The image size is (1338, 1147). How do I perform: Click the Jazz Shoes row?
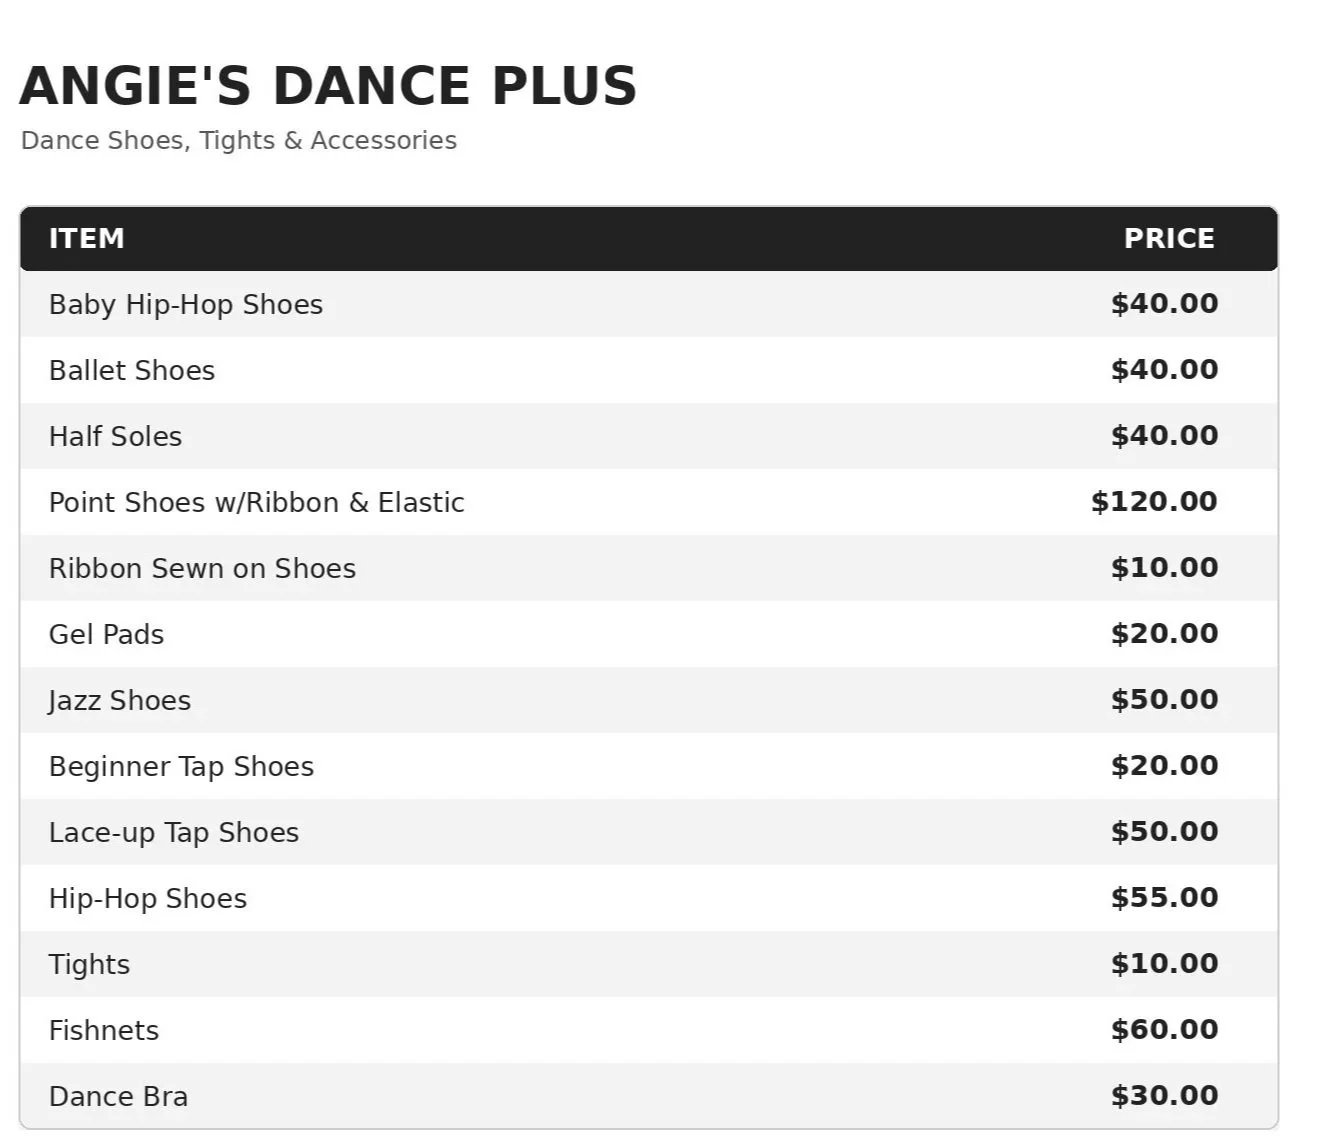tap(649, 700)
